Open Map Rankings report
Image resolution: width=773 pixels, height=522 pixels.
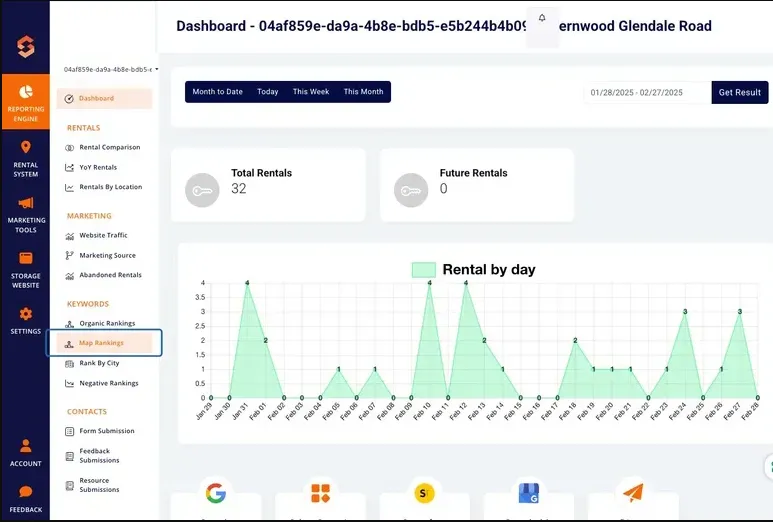point(105,343)
